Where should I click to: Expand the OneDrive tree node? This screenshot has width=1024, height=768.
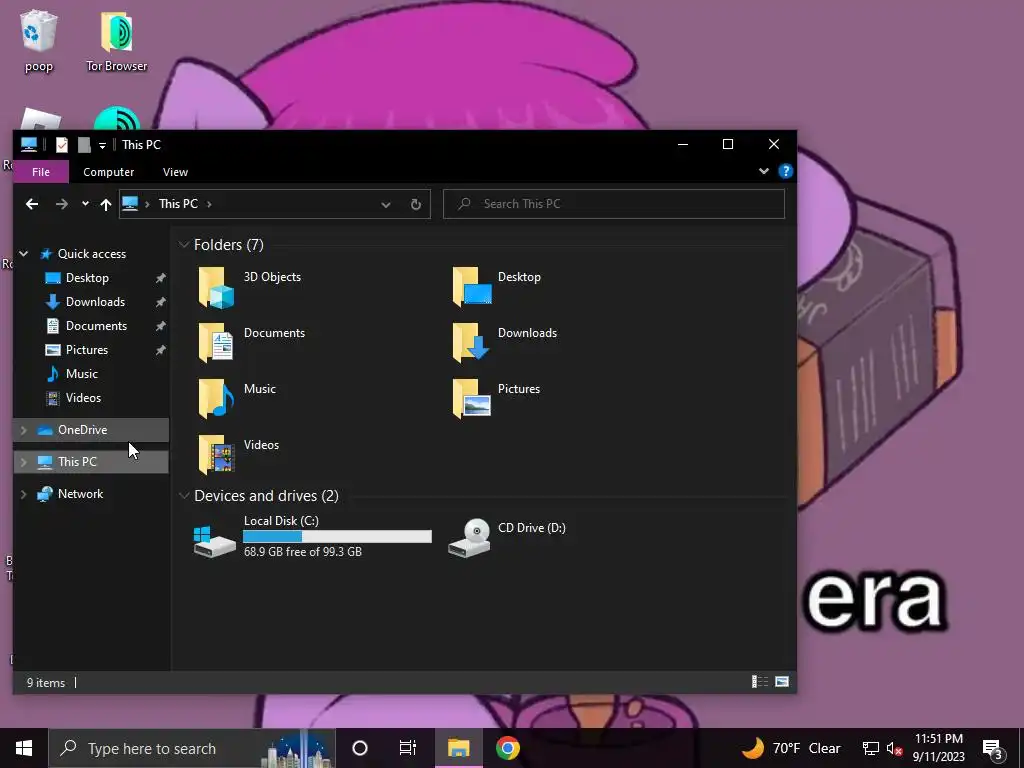click(24, 430)
